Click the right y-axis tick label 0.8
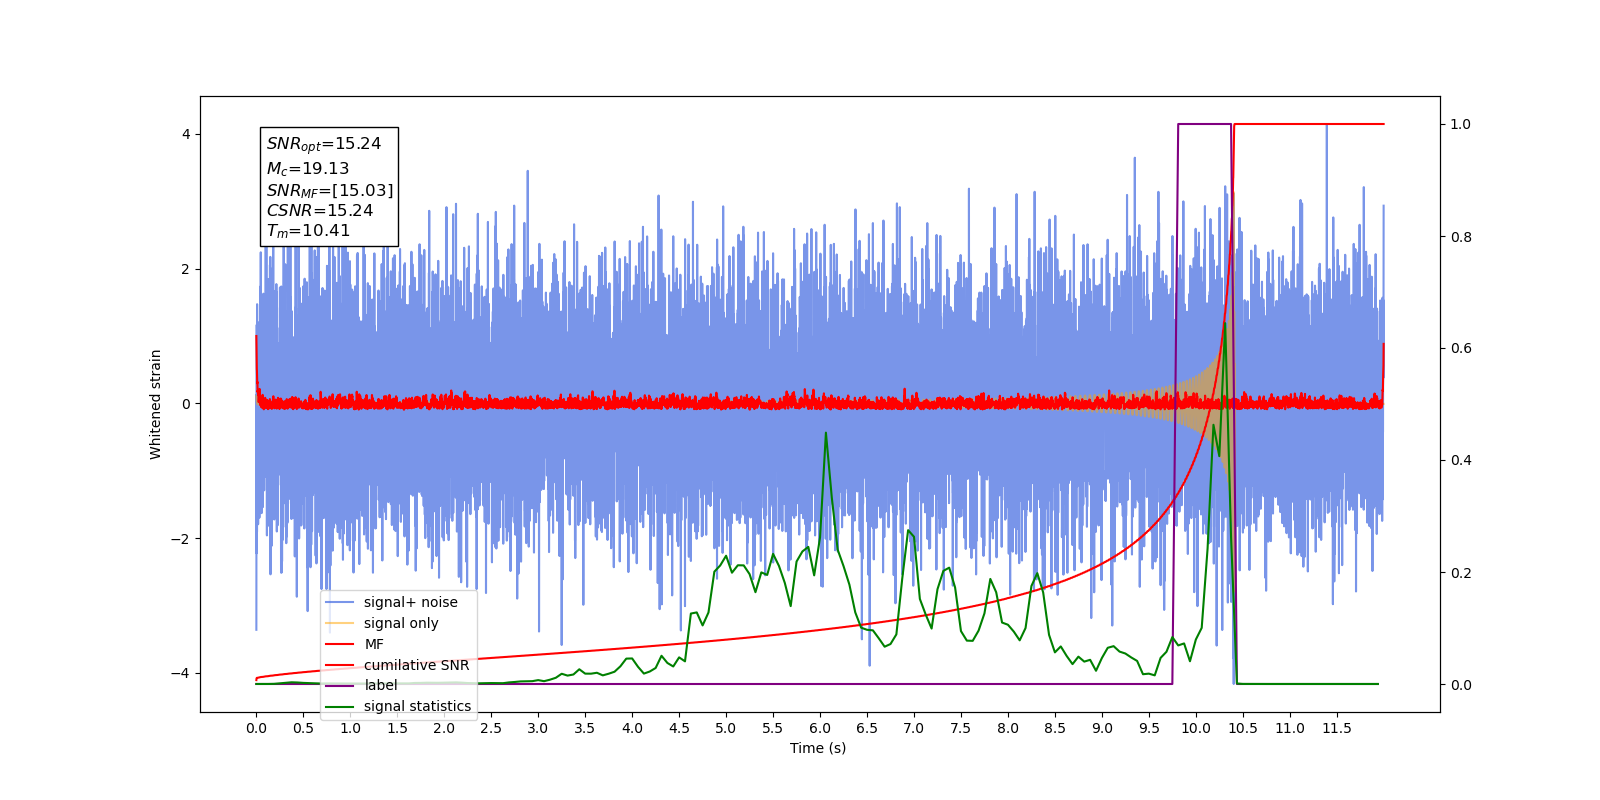Screen dimensions: 1600x800 click(1461, 237)
